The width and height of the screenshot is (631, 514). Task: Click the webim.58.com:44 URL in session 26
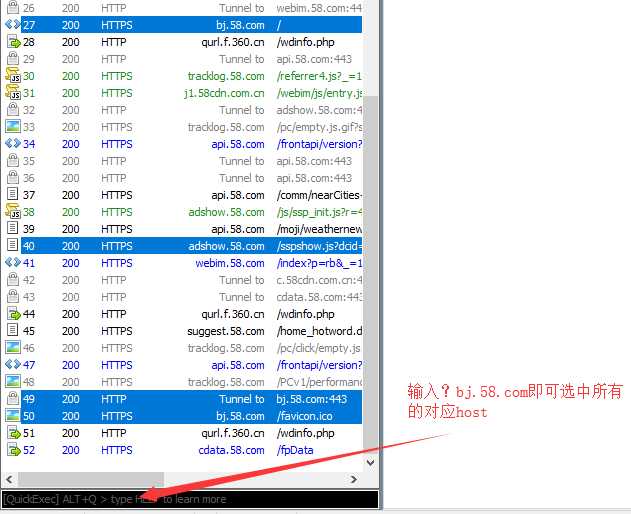tap(319, 8)
